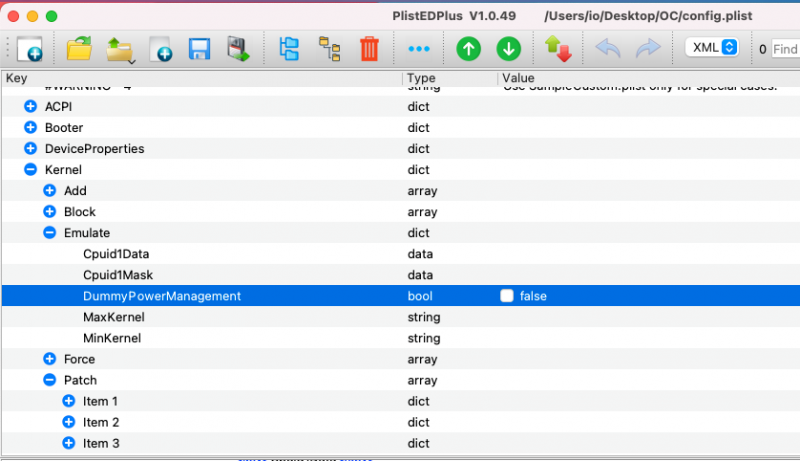Click the Save As disk icon
800x461 pixels.
point(238,49)
